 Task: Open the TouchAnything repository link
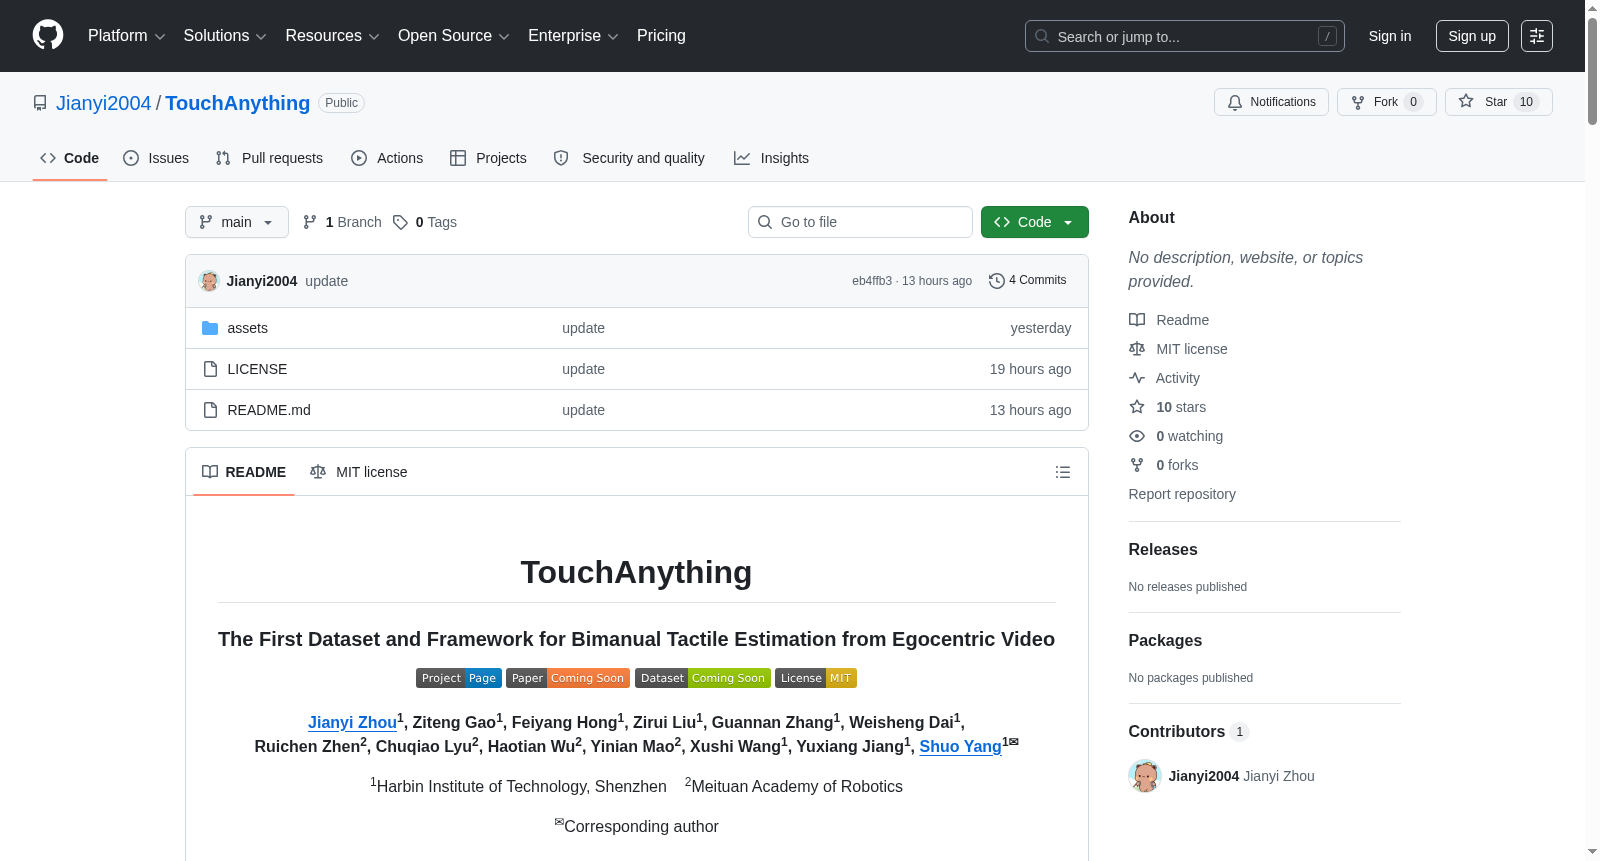pos(238,103)
